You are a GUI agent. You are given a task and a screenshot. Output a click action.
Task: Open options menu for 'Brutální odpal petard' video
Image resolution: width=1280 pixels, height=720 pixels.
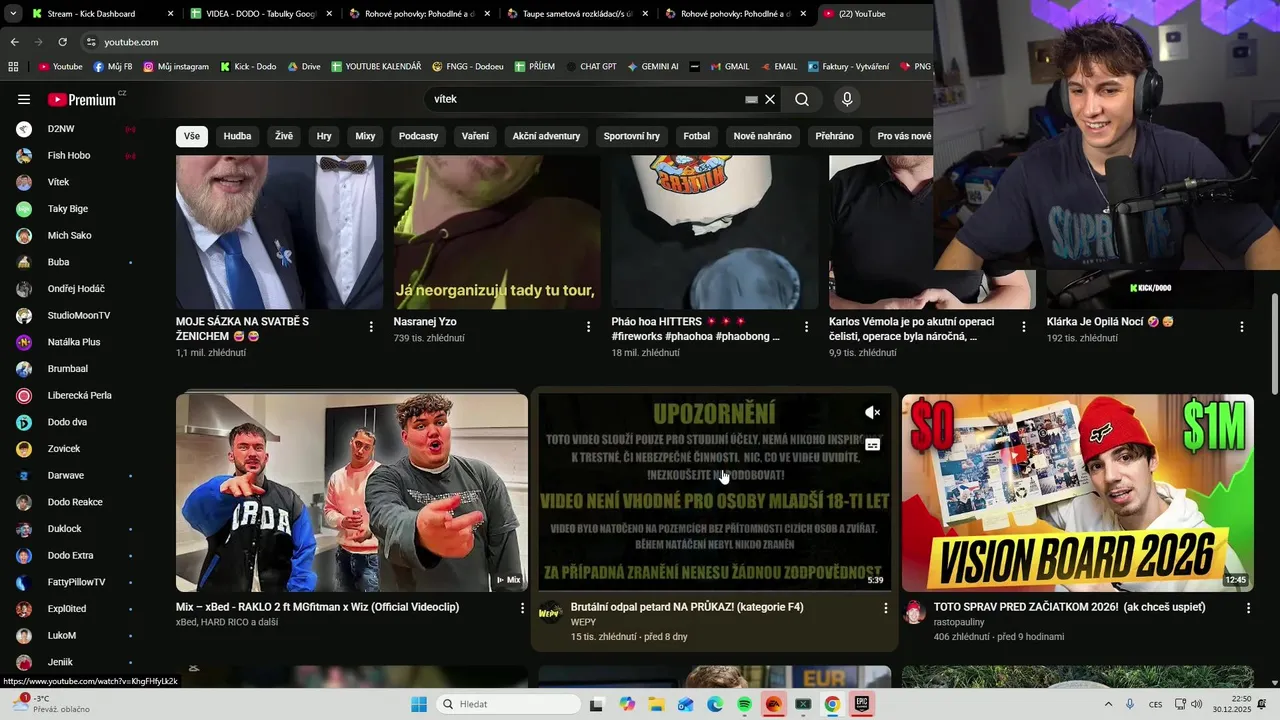[x=885, y=608]
